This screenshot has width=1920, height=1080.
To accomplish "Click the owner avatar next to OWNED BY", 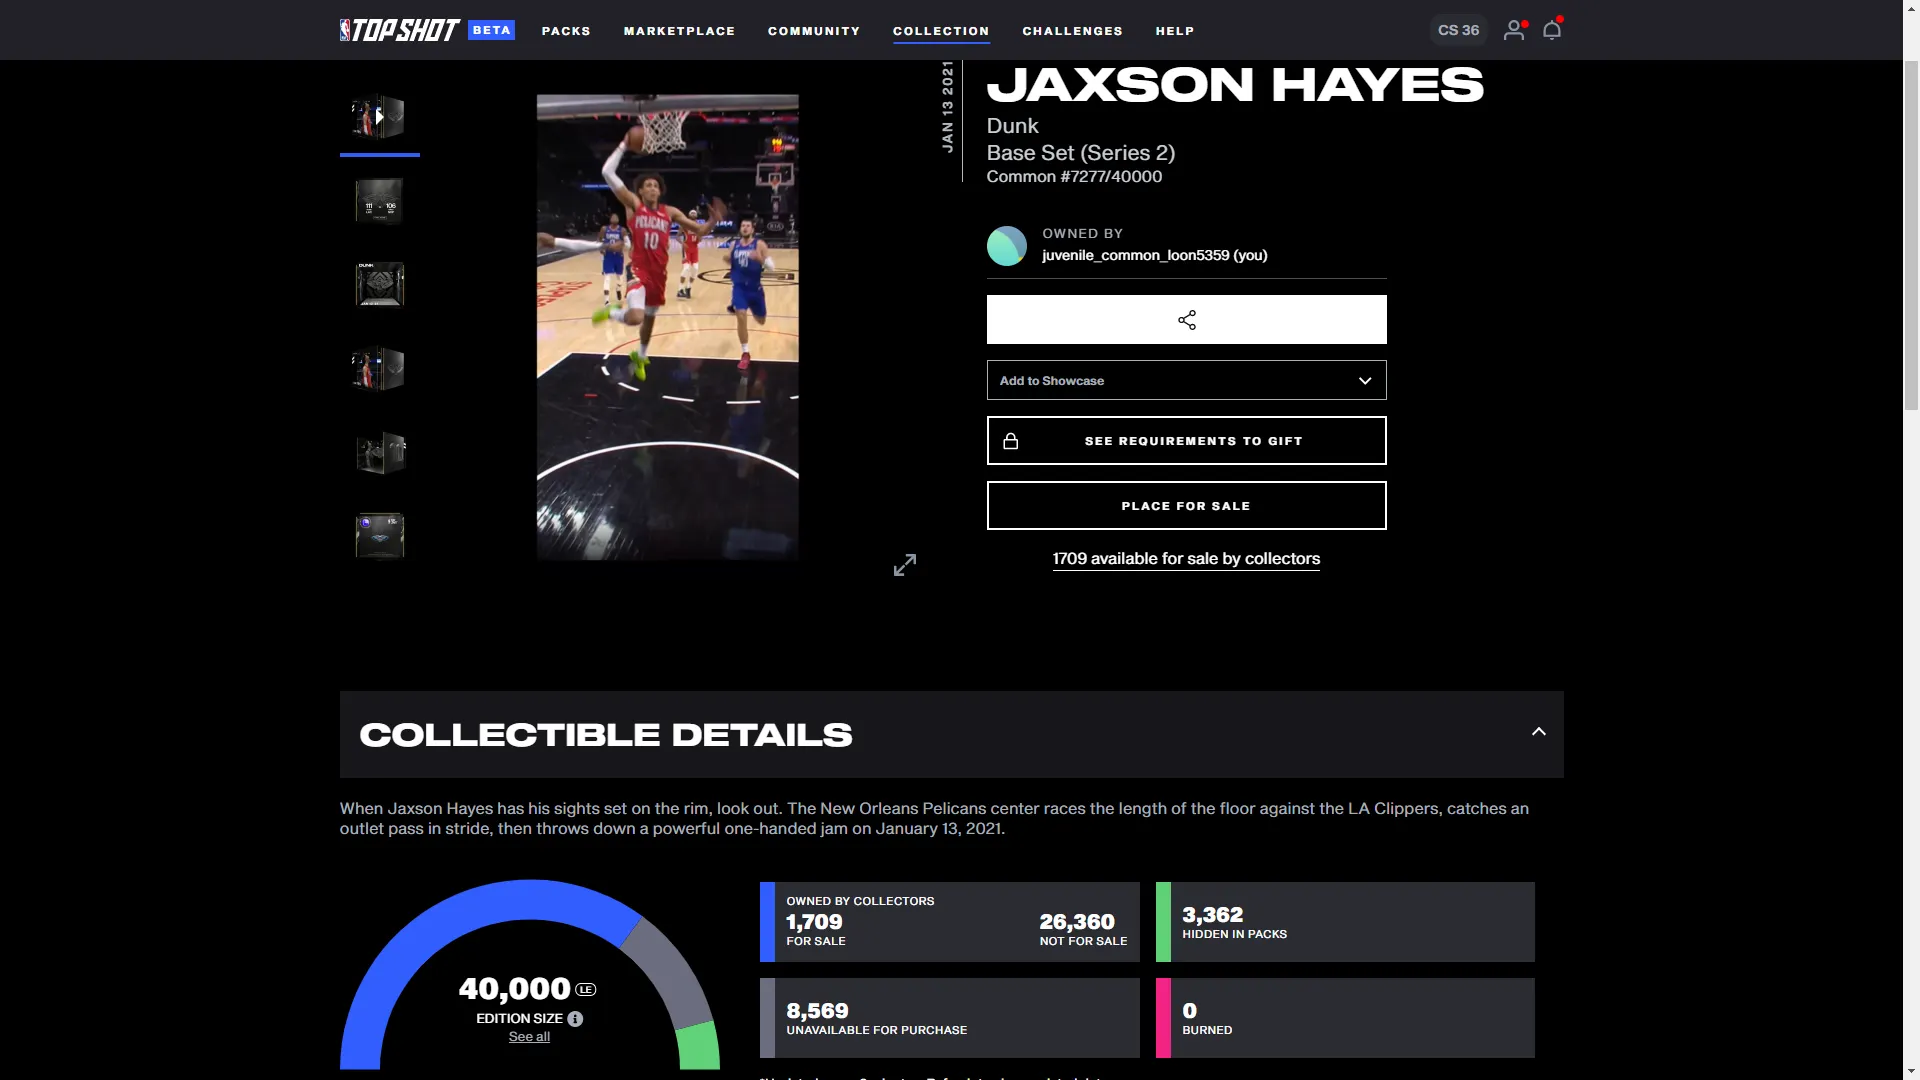I will click(1006, 245).
